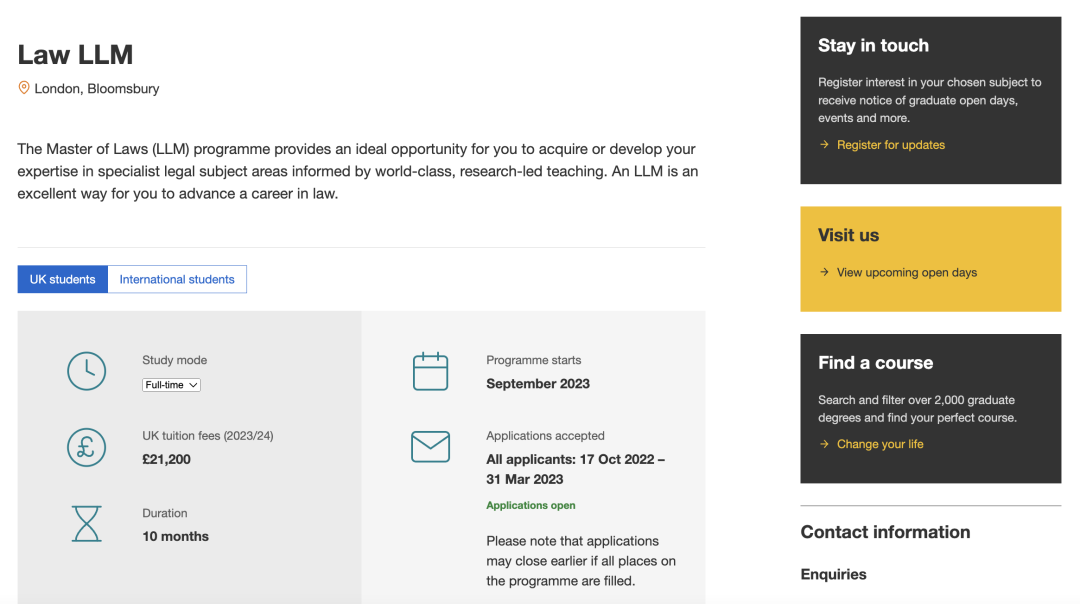The image size is (1080, 604).
Task: Click the pound sign tuition fees icon
Action: pyautogui.click(x=87, y=447)
